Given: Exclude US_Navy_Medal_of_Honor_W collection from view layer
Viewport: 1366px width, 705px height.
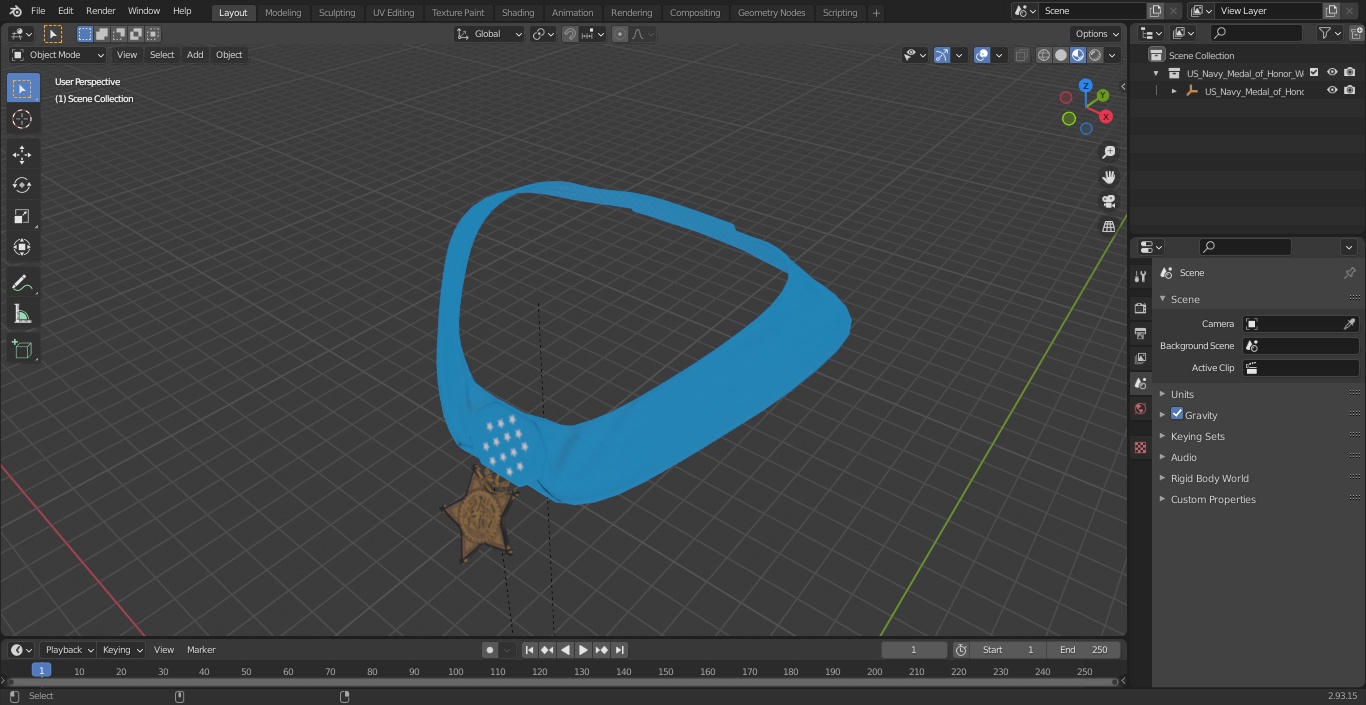Looking at the screenshot, I should pyautogui.click(x=1314, y=73).
